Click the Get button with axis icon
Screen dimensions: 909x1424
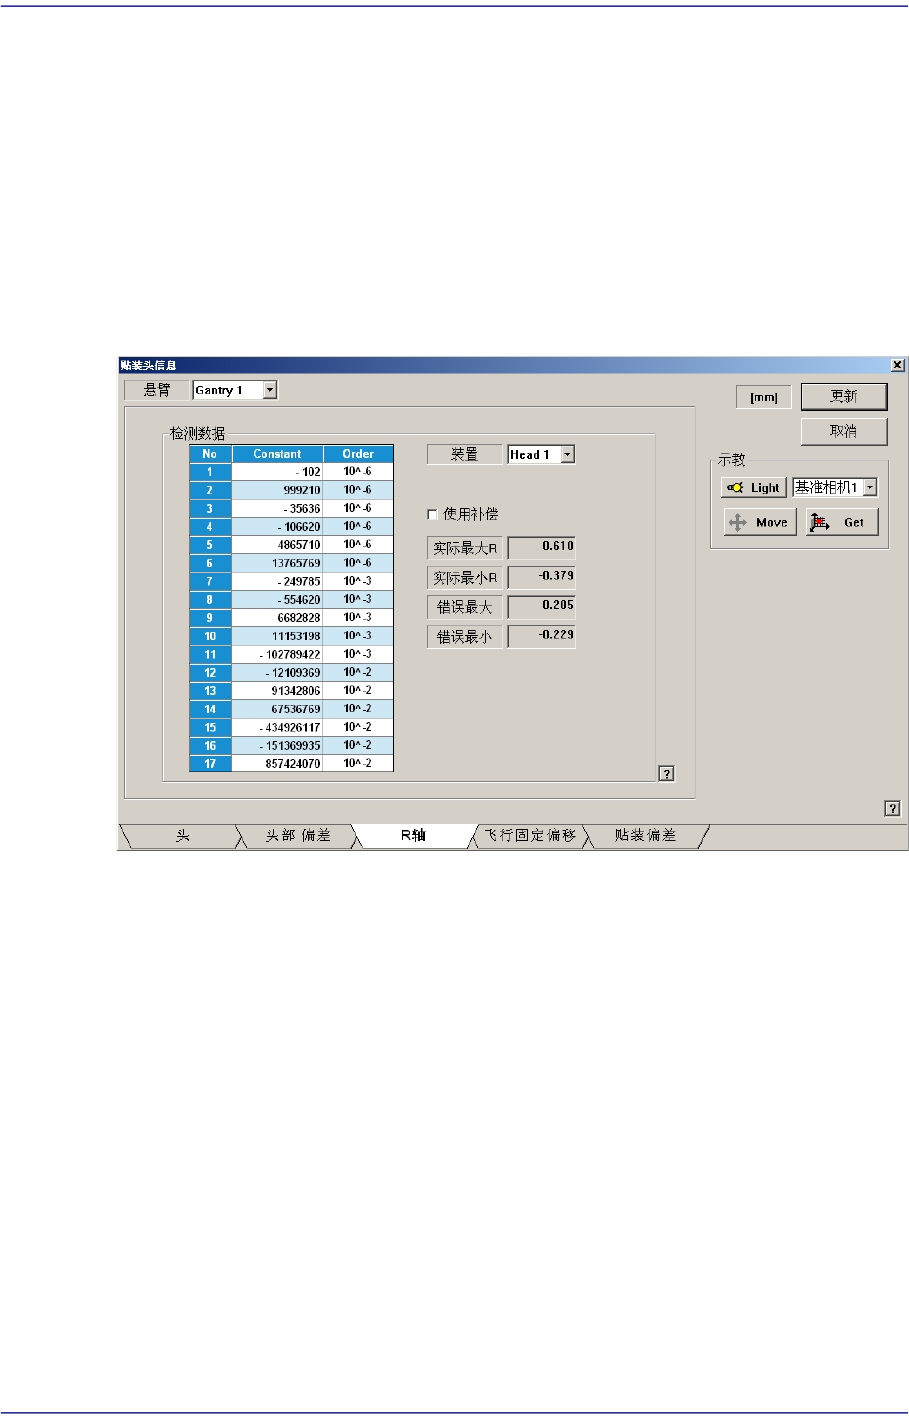[x=842, y=522]
